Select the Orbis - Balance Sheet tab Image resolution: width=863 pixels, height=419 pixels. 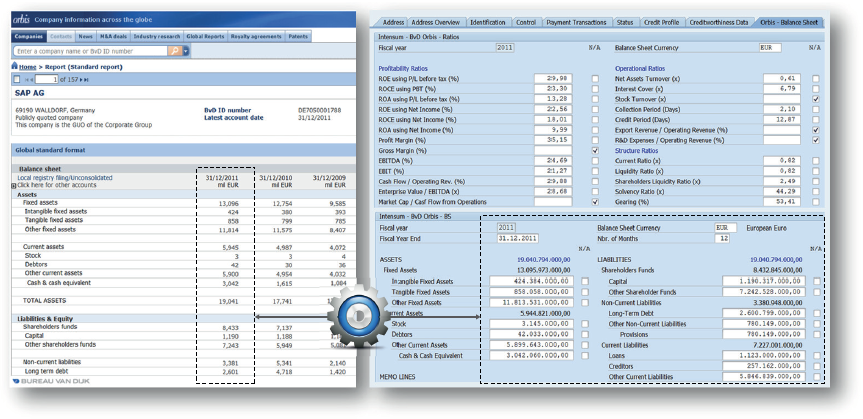tap(789, 23)
